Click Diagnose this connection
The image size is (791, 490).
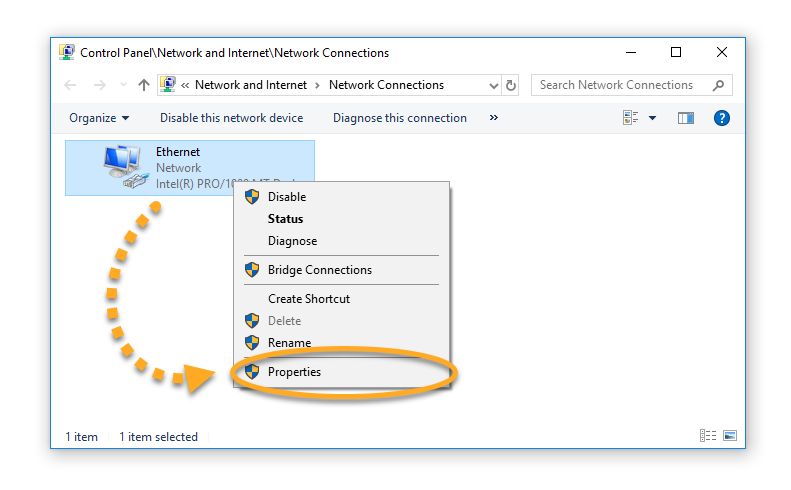click(400, 118)
